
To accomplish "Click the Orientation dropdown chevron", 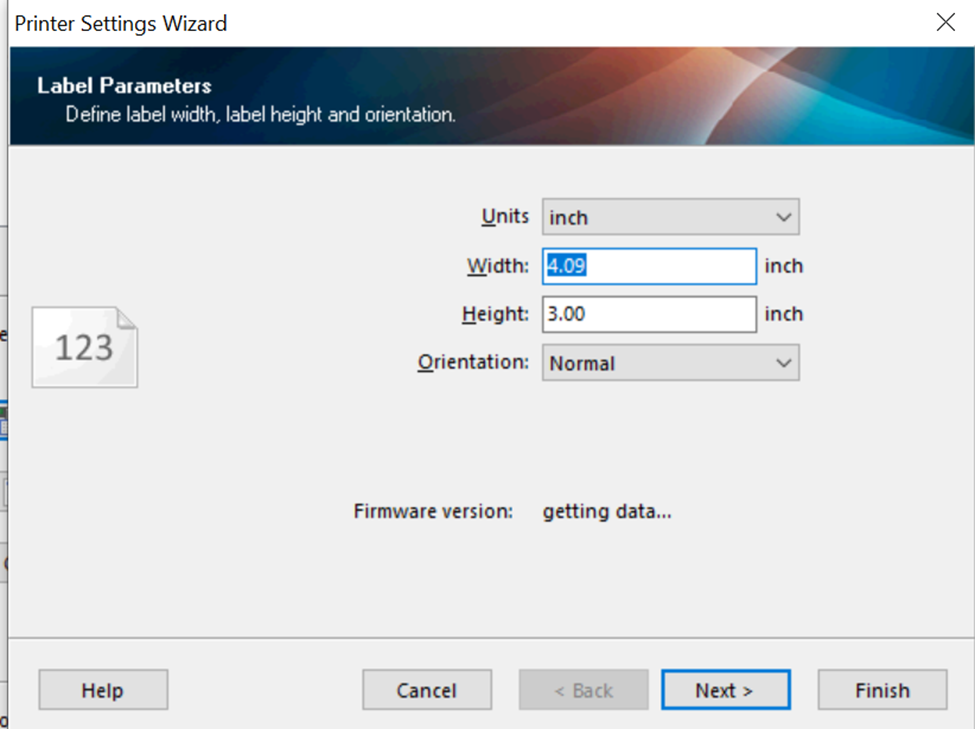I will click(783, 363).
